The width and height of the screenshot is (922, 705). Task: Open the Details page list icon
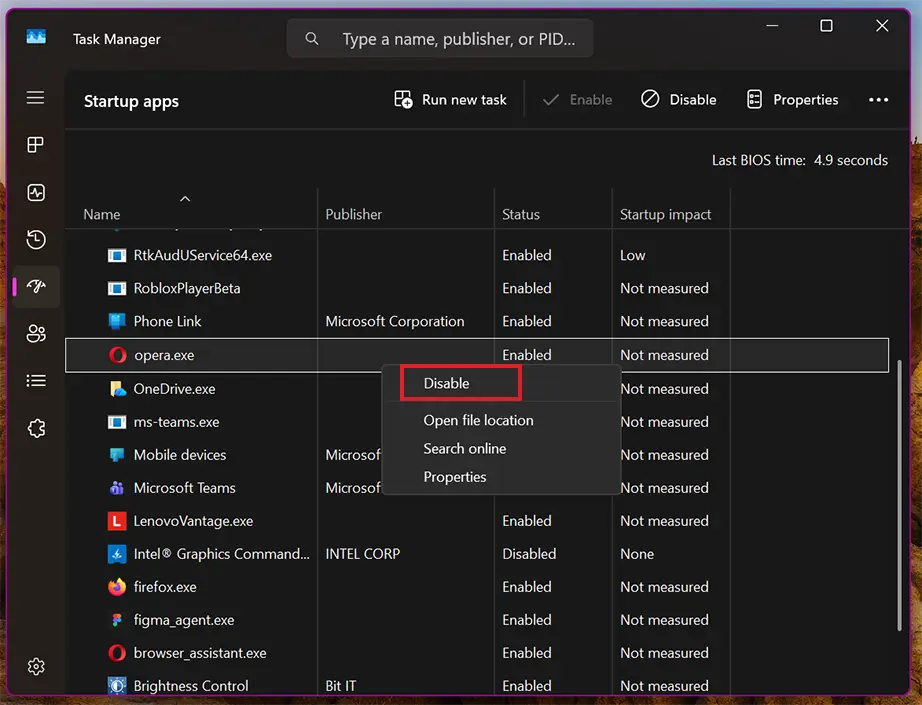tap(36, 380)
